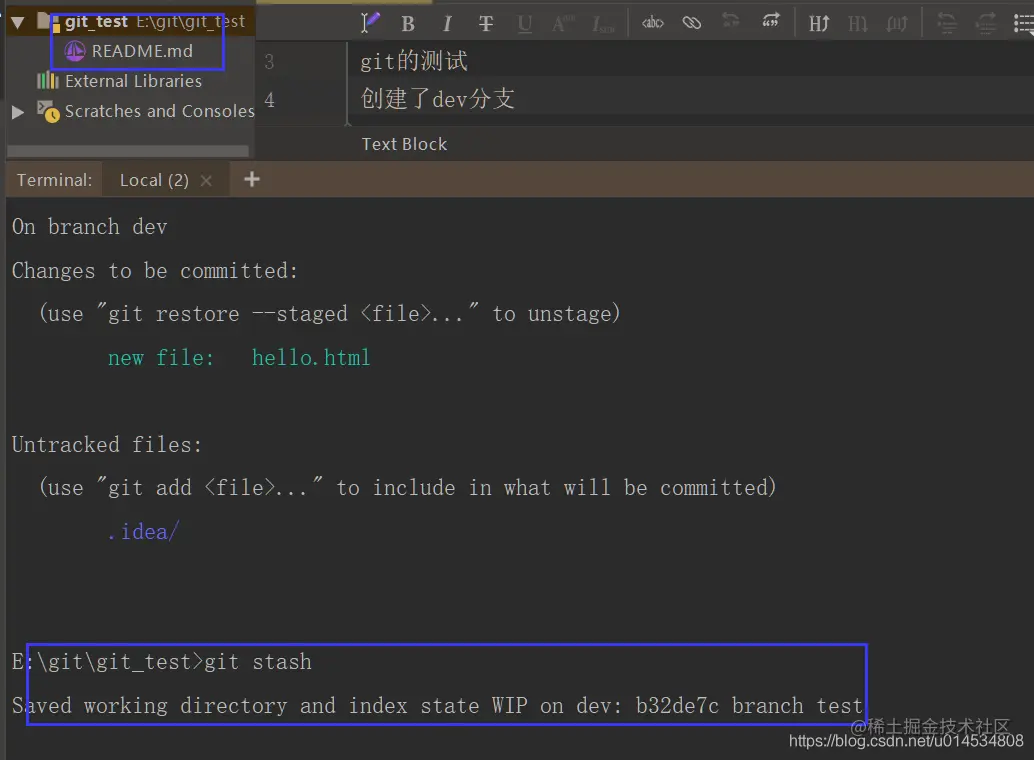
Task: Select Scratches and Consoles item
Action: point(160,111)
